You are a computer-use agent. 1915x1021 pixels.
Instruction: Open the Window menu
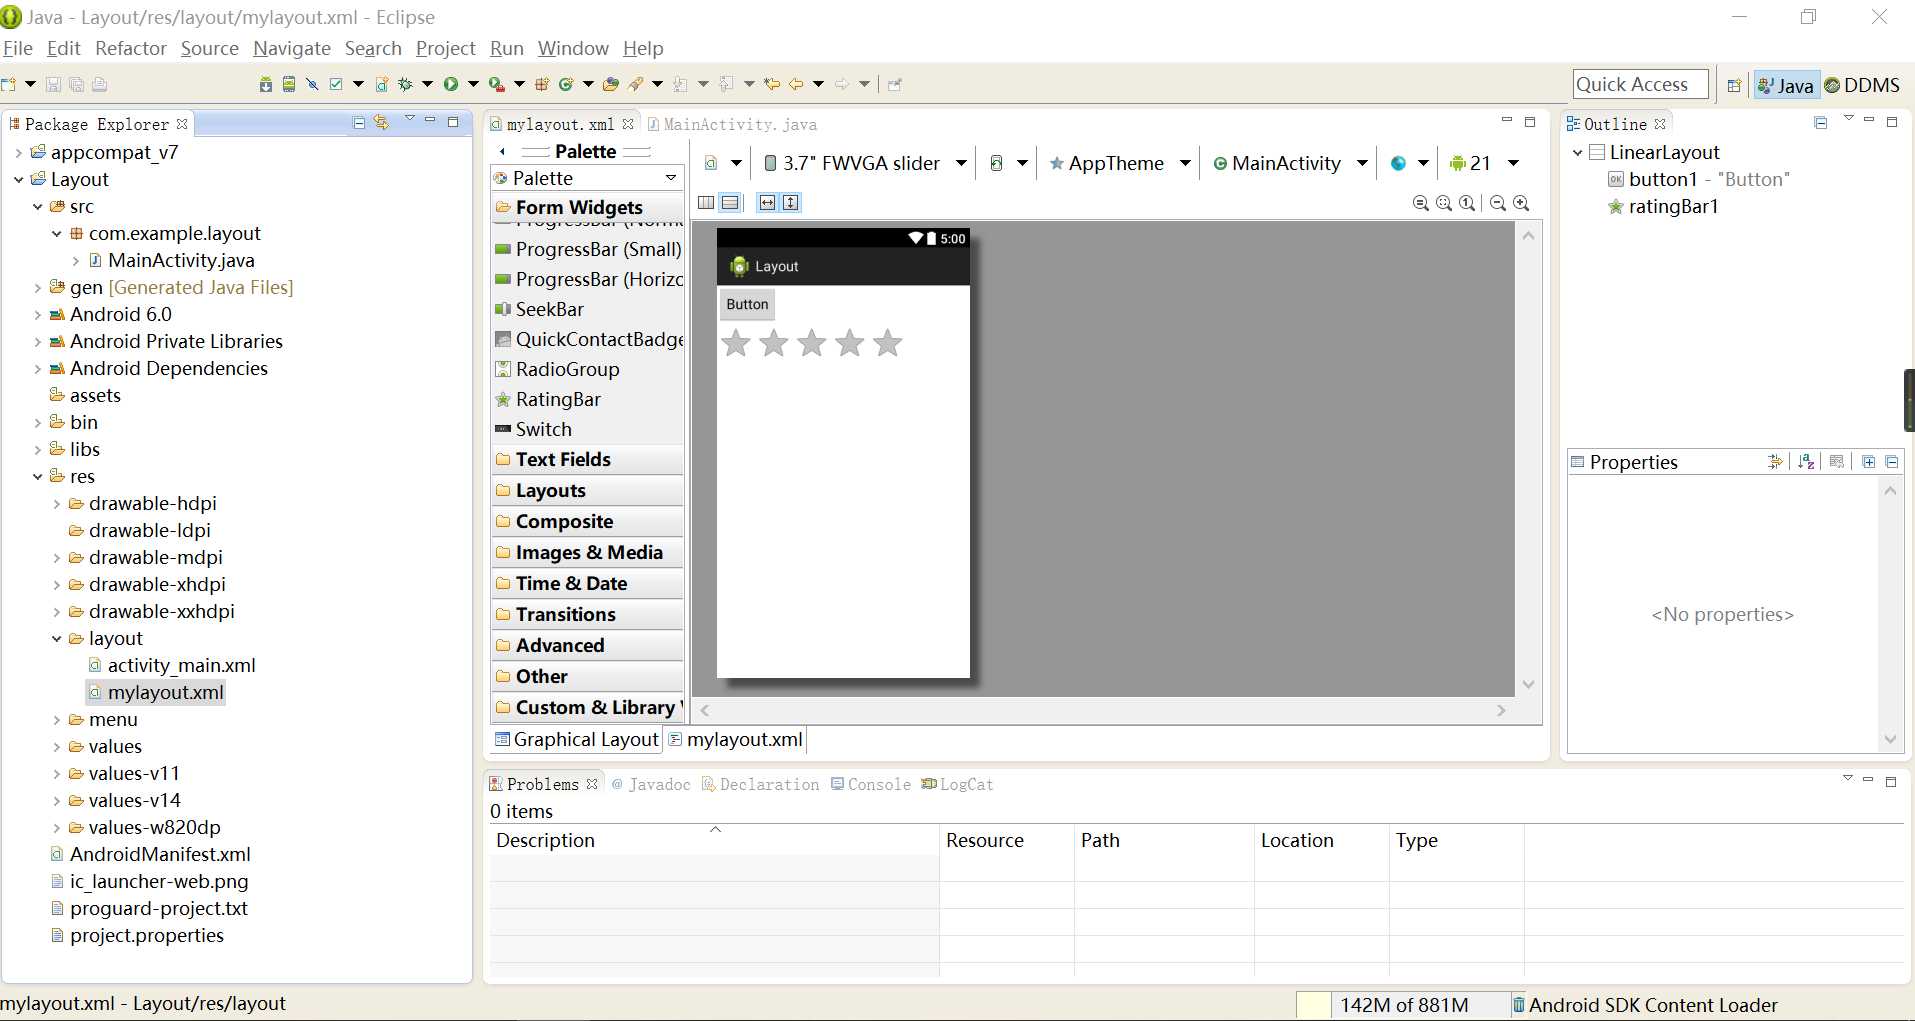pos(573,48)
